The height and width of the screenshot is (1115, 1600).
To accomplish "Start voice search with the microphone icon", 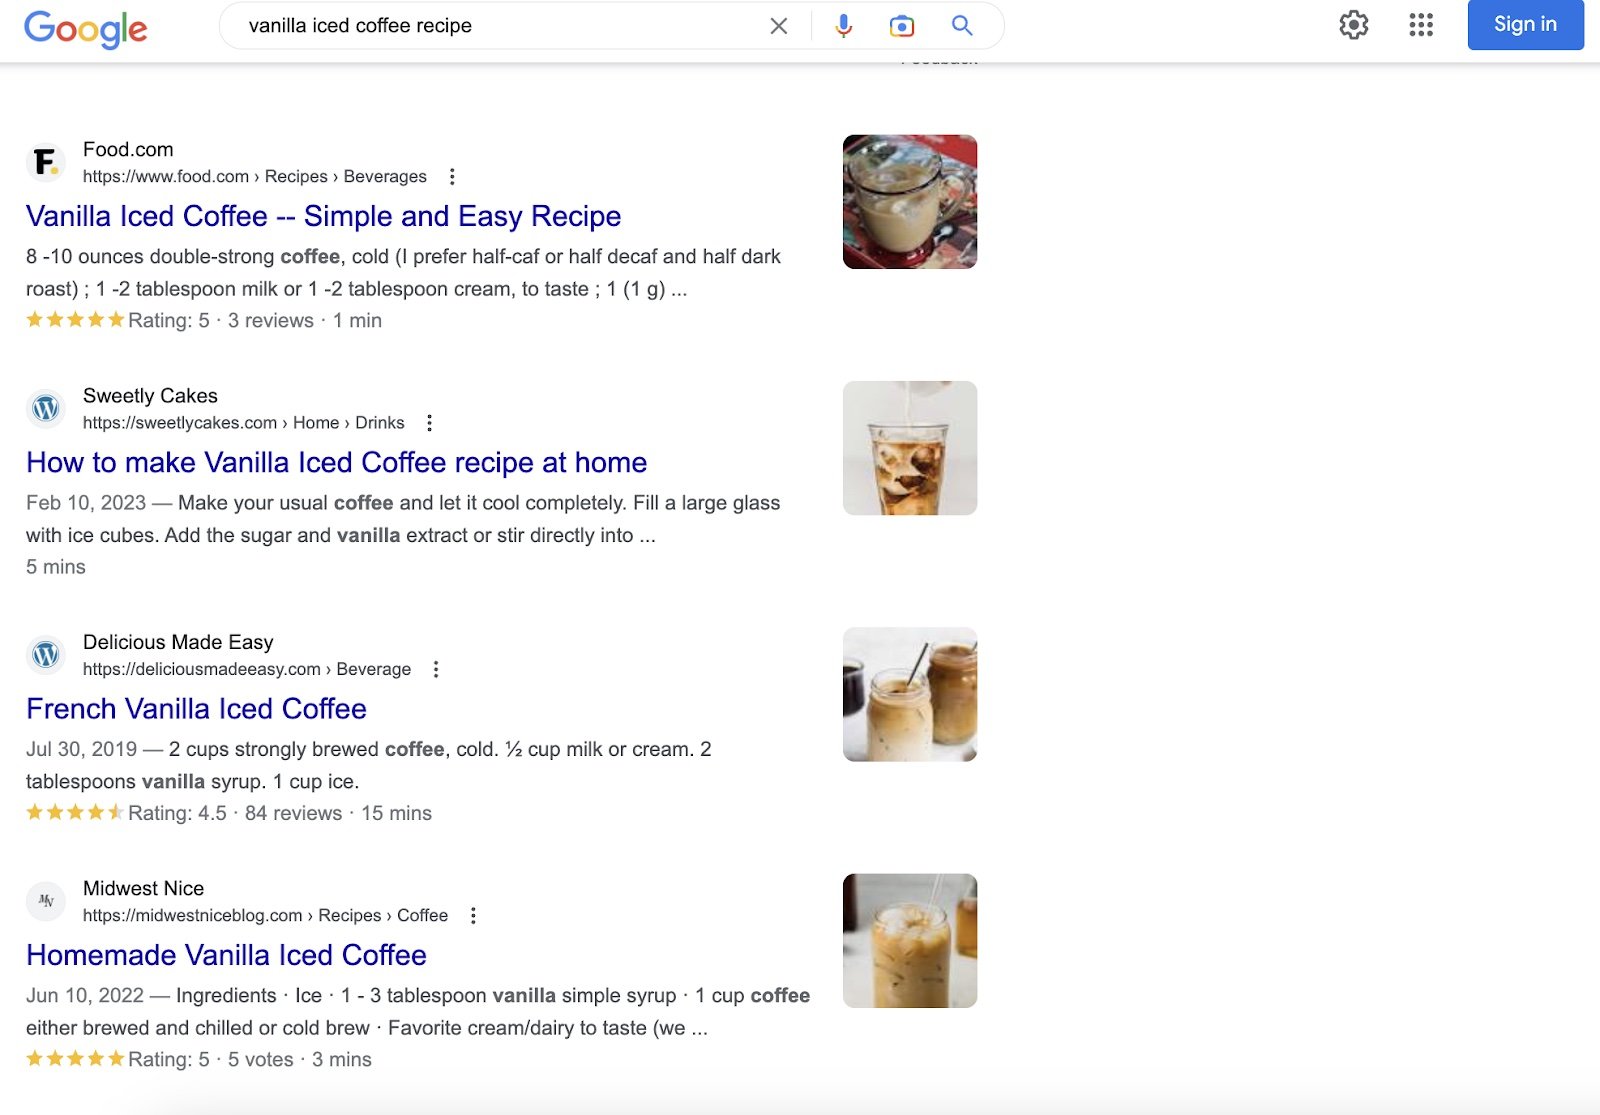I will point(843,26).
